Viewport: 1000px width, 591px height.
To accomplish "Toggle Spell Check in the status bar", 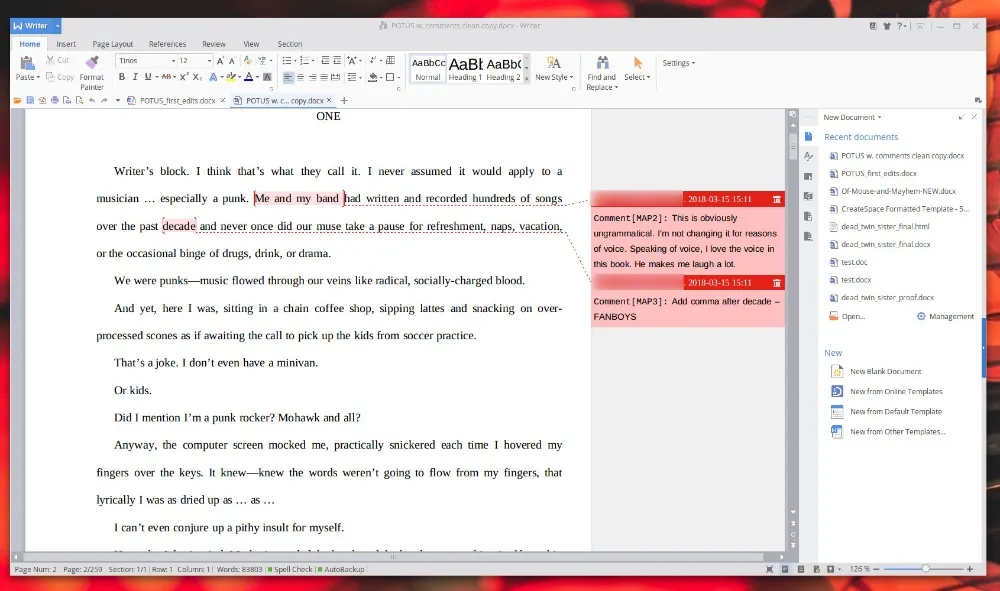I will (x=292, y=569).
